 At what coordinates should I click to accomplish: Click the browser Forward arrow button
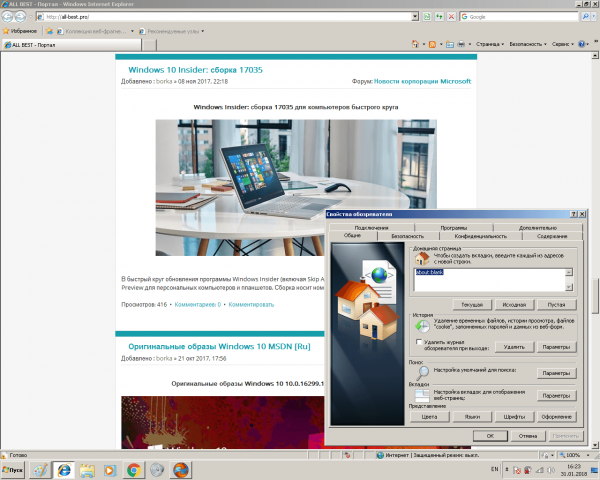20,16
